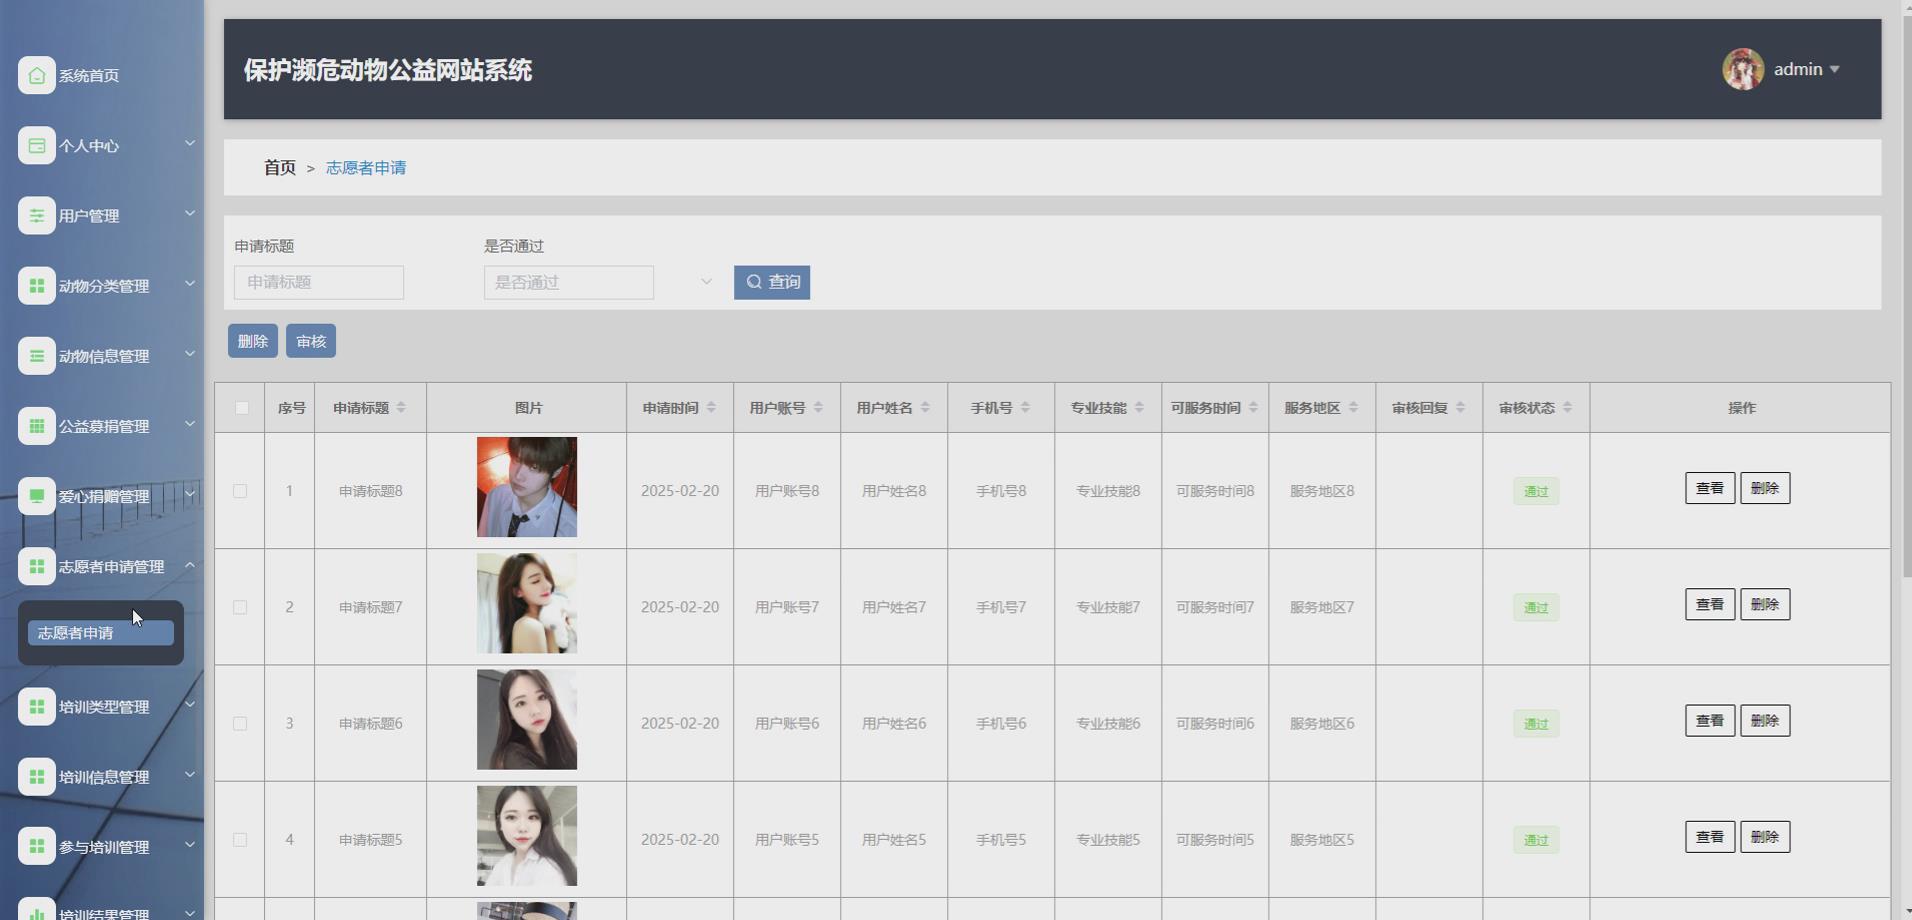This screenshot has width=1912, height=920.
Task: Delete the 申请标题7 row
Action: 1765,604
